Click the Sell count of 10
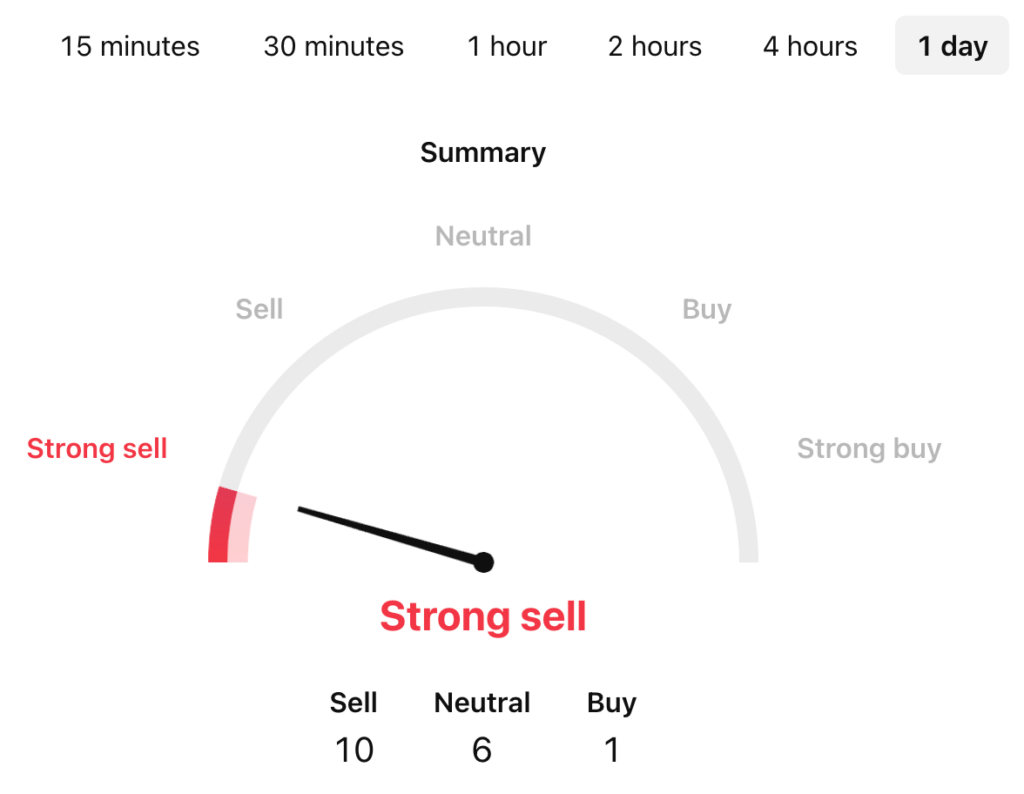 tap(354, 749)
